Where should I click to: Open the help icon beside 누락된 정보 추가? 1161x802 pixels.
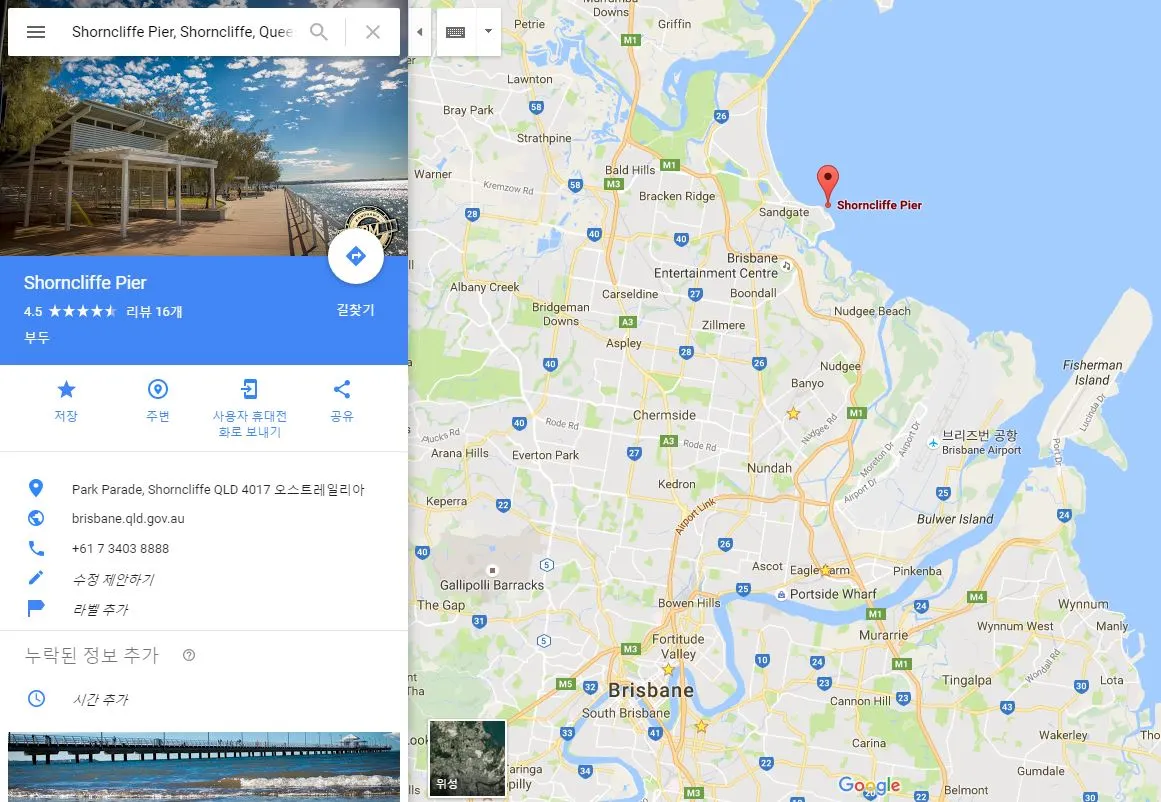[x=189, y=655]
